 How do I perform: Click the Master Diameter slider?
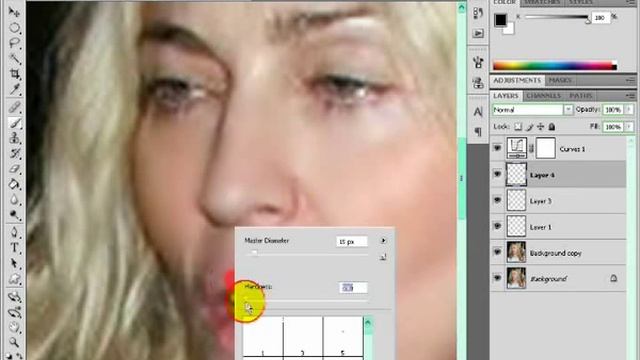pos(307,254)
